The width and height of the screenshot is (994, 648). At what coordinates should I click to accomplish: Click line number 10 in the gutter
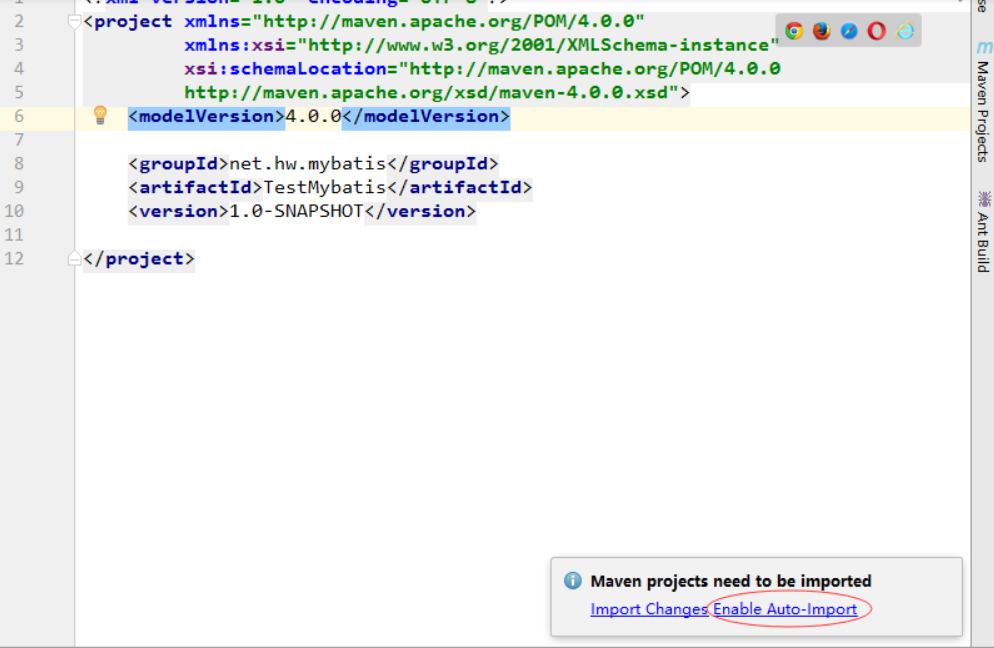(15, 211)
